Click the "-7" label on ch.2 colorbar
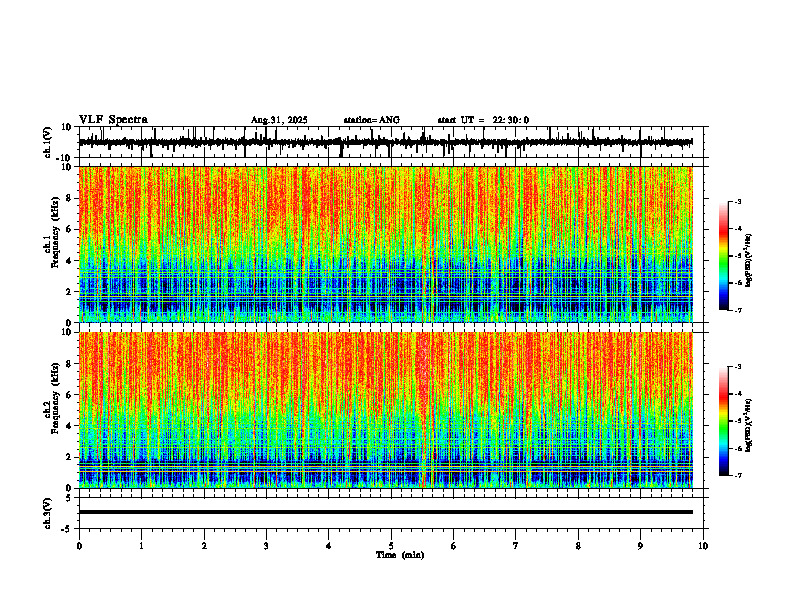This screenshot has width=792, height=612. pos(738,476)
